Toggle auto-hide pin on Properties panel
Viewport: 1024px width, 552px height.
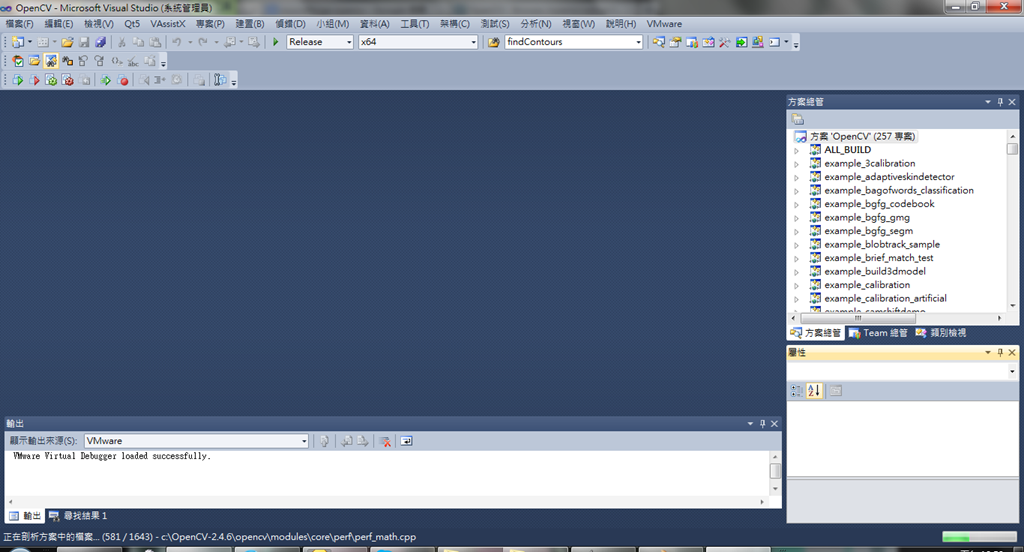pos(1000,352)
